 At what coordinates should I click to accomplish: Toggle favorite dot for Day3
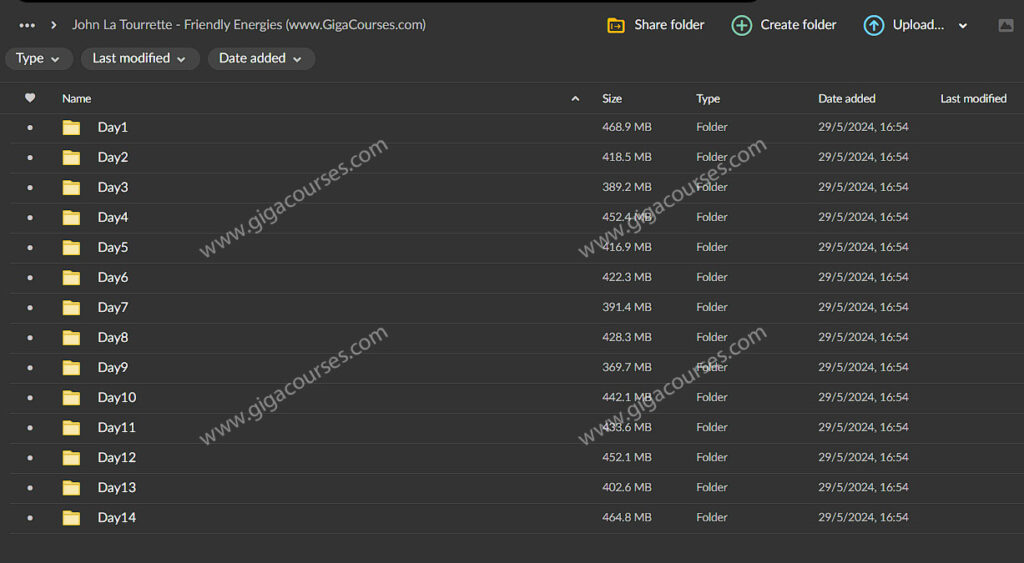click(x=30, y=187)
